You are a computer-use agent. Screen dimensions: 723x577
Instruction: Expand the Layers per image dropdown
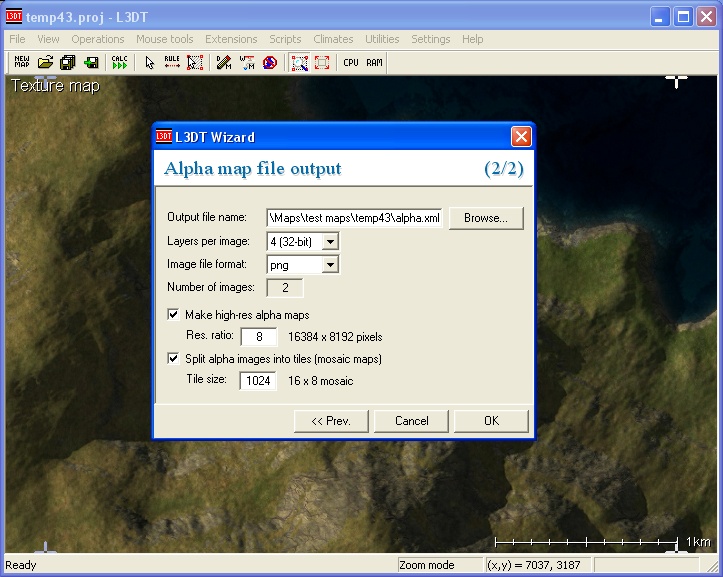331,241
